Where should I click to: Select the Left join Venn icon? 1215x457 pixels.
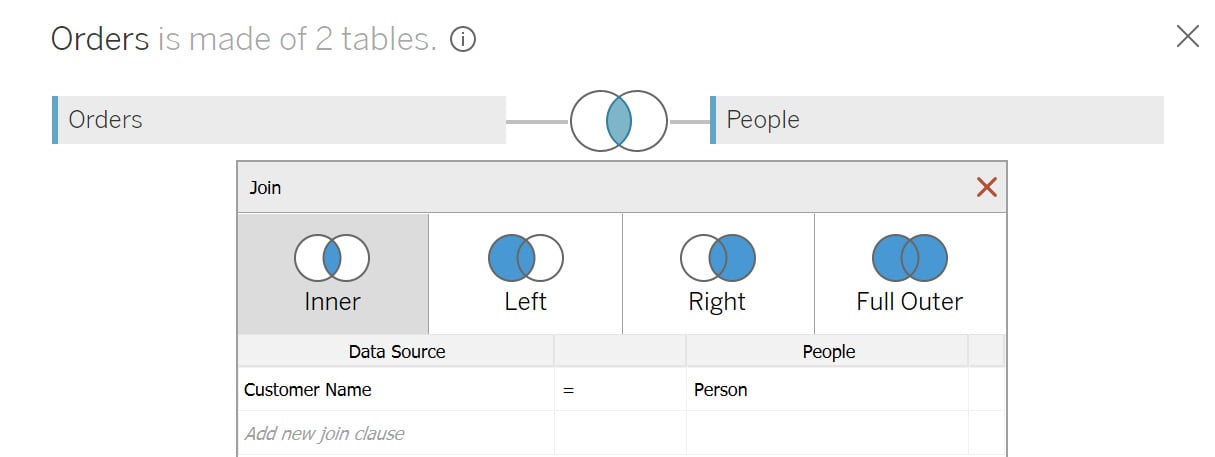526,259
